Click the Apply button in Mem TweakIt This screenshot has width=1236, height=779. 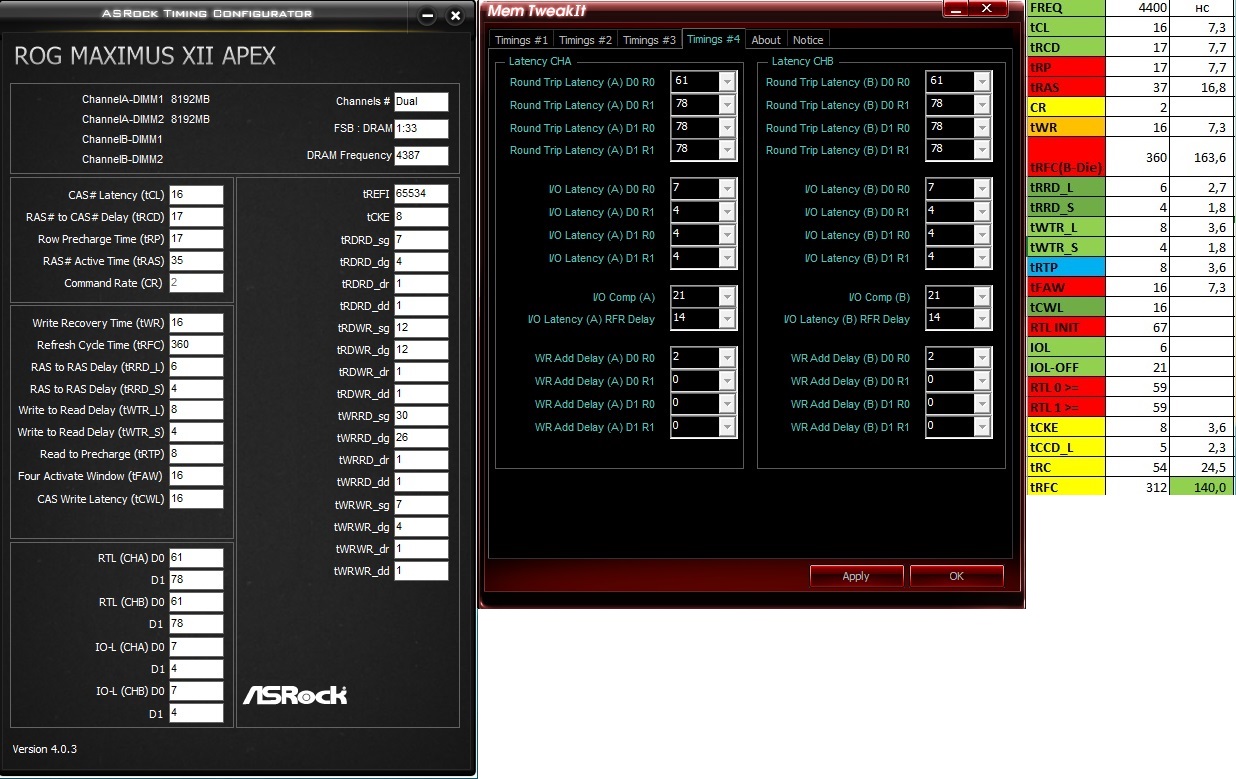pyautogui.click(x=856, y=576)
